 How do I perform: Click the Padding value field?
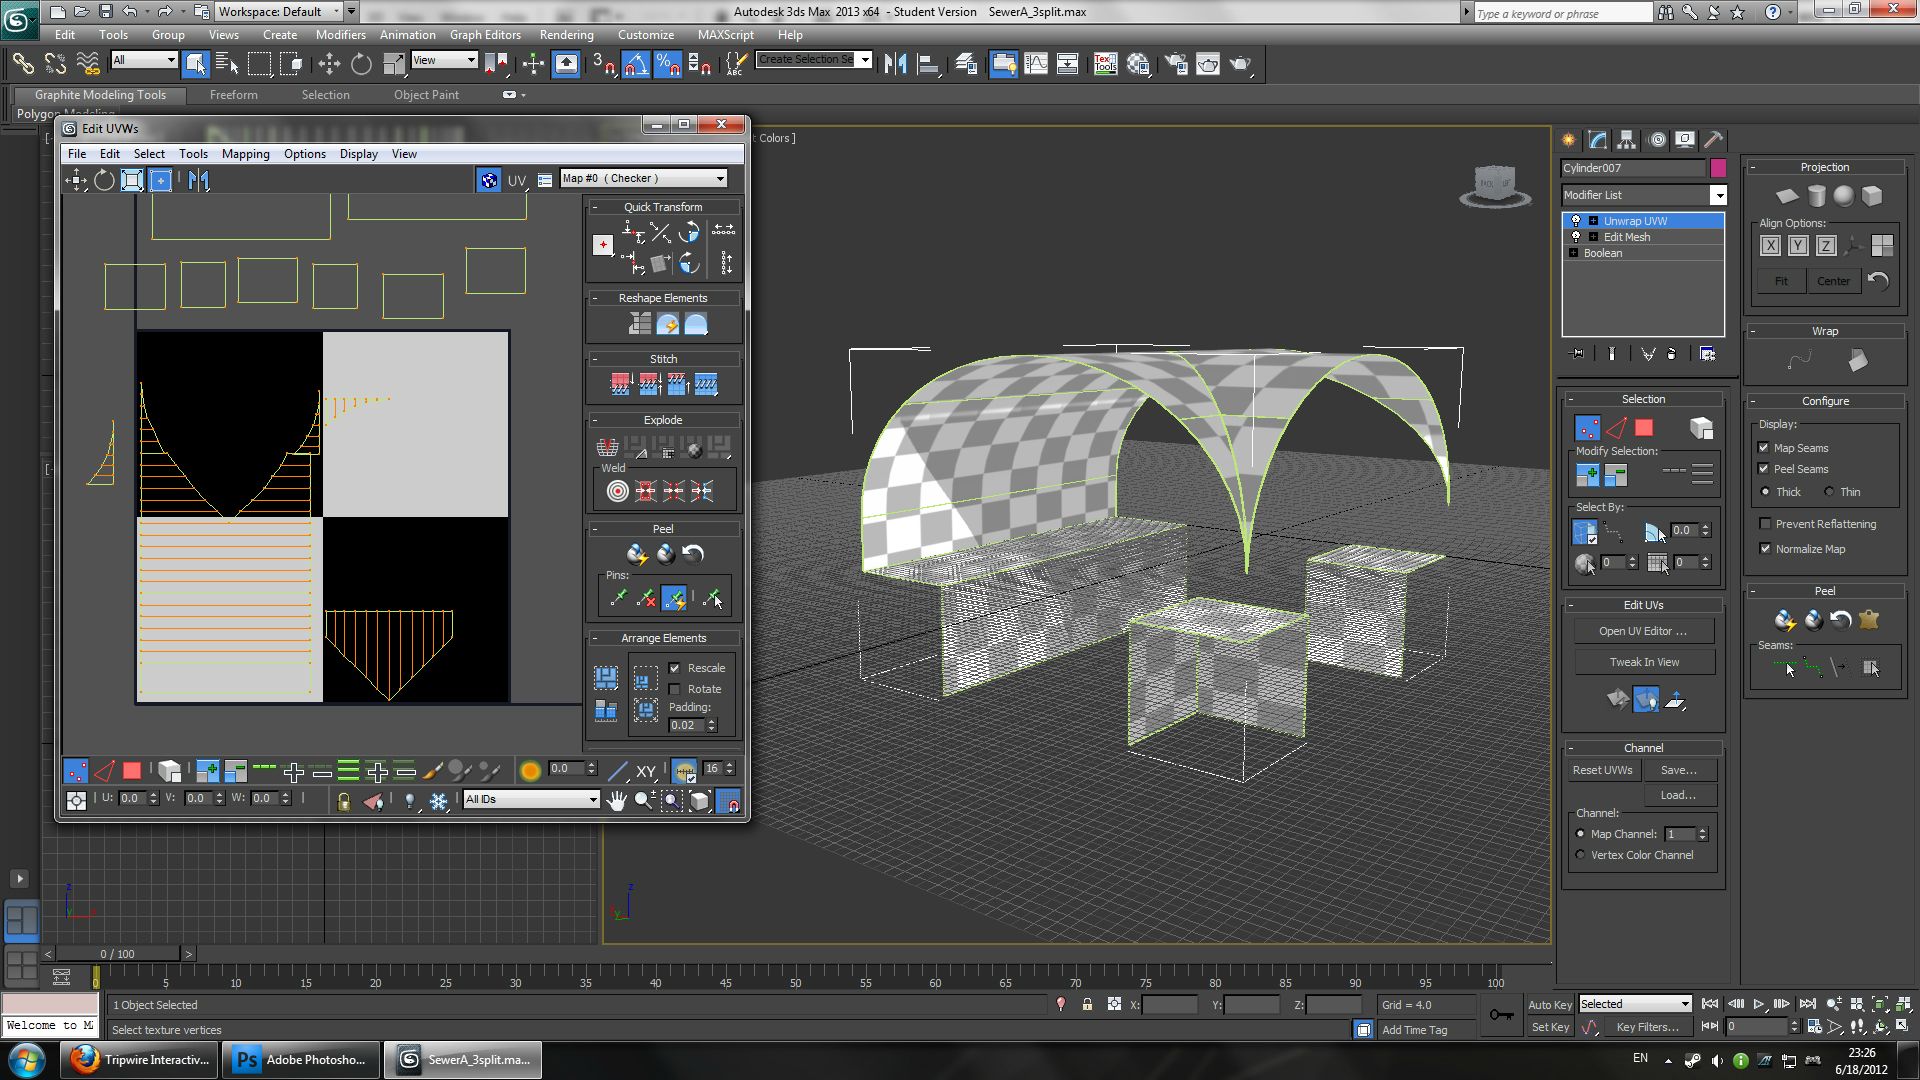click(x=685, y=725)
